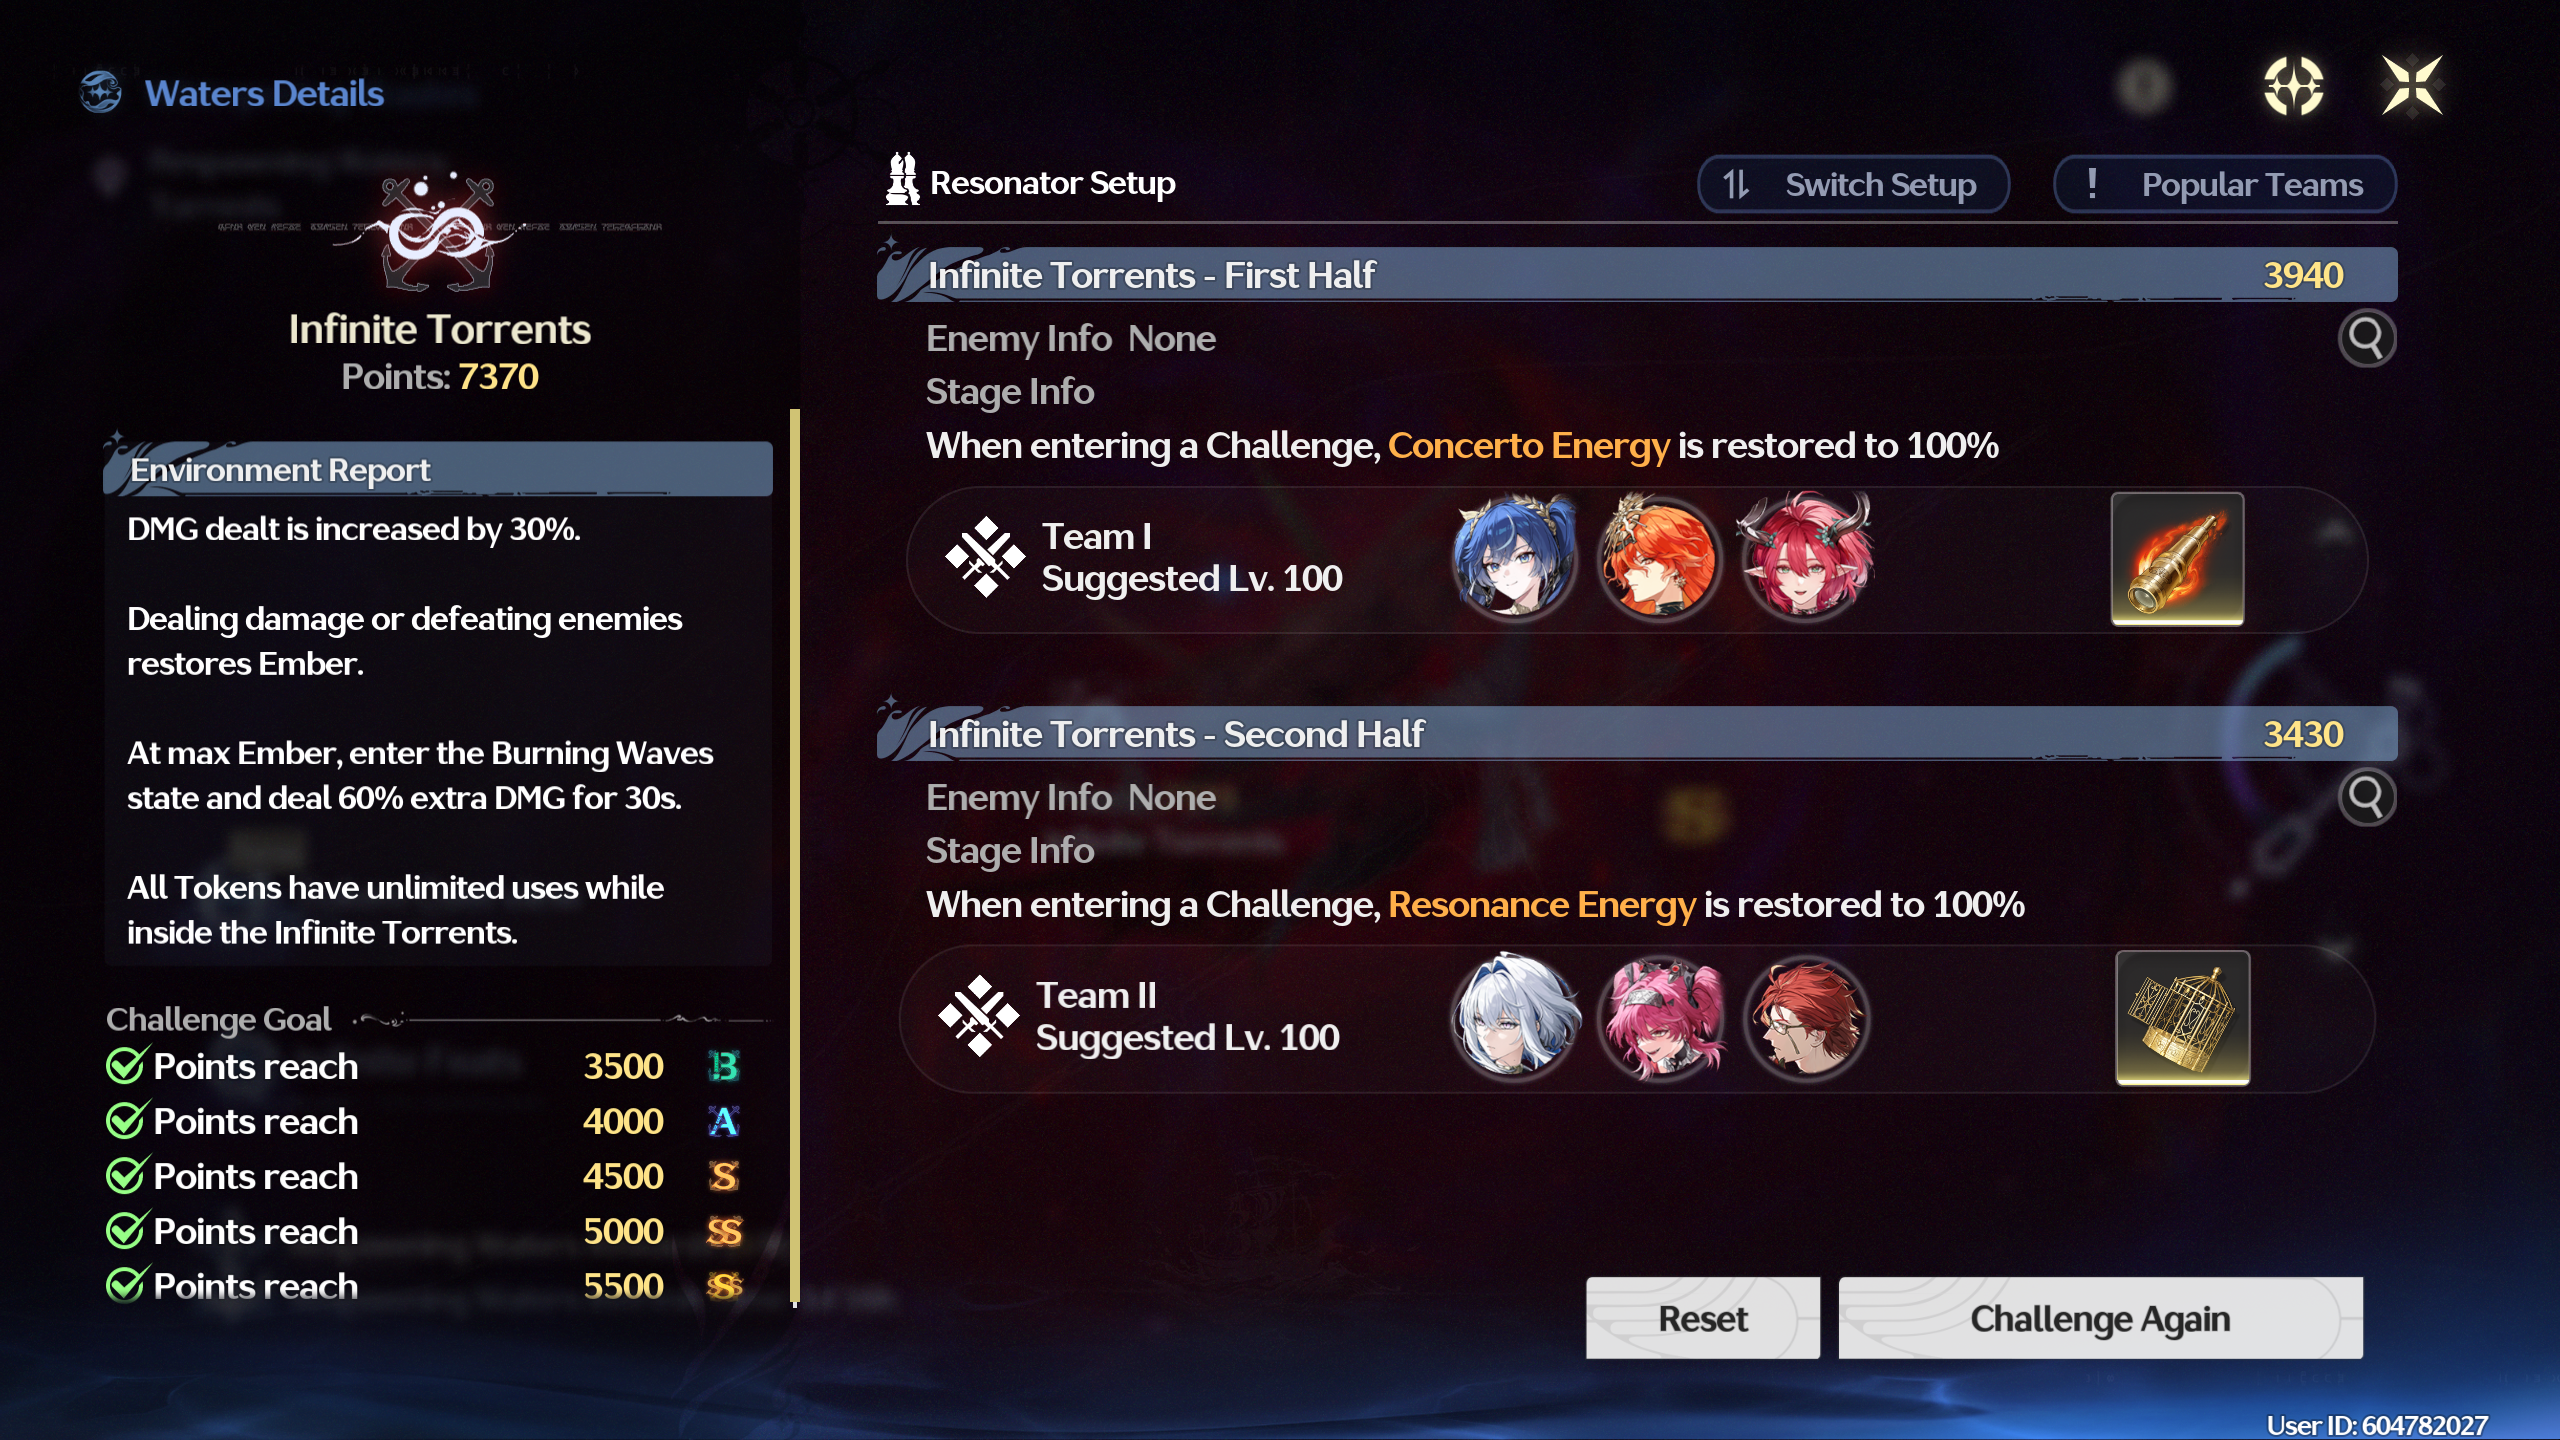Expand the Infinite Torrents First Half header
This screenshot has height=1440, width=2560.
point(1637,275)
